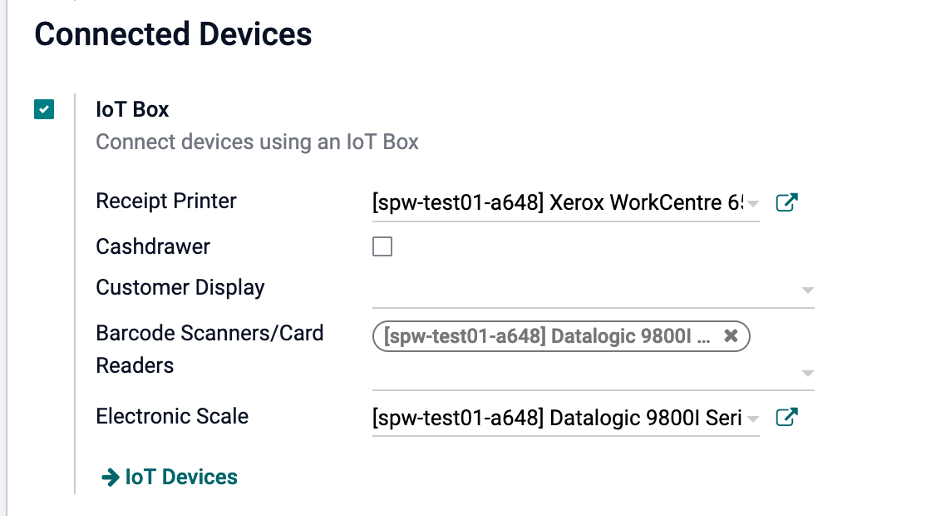The image size is (936, 516).
Task: Remove the Datalogic 9800I barcode scanner tag
Action: point(731,337)
